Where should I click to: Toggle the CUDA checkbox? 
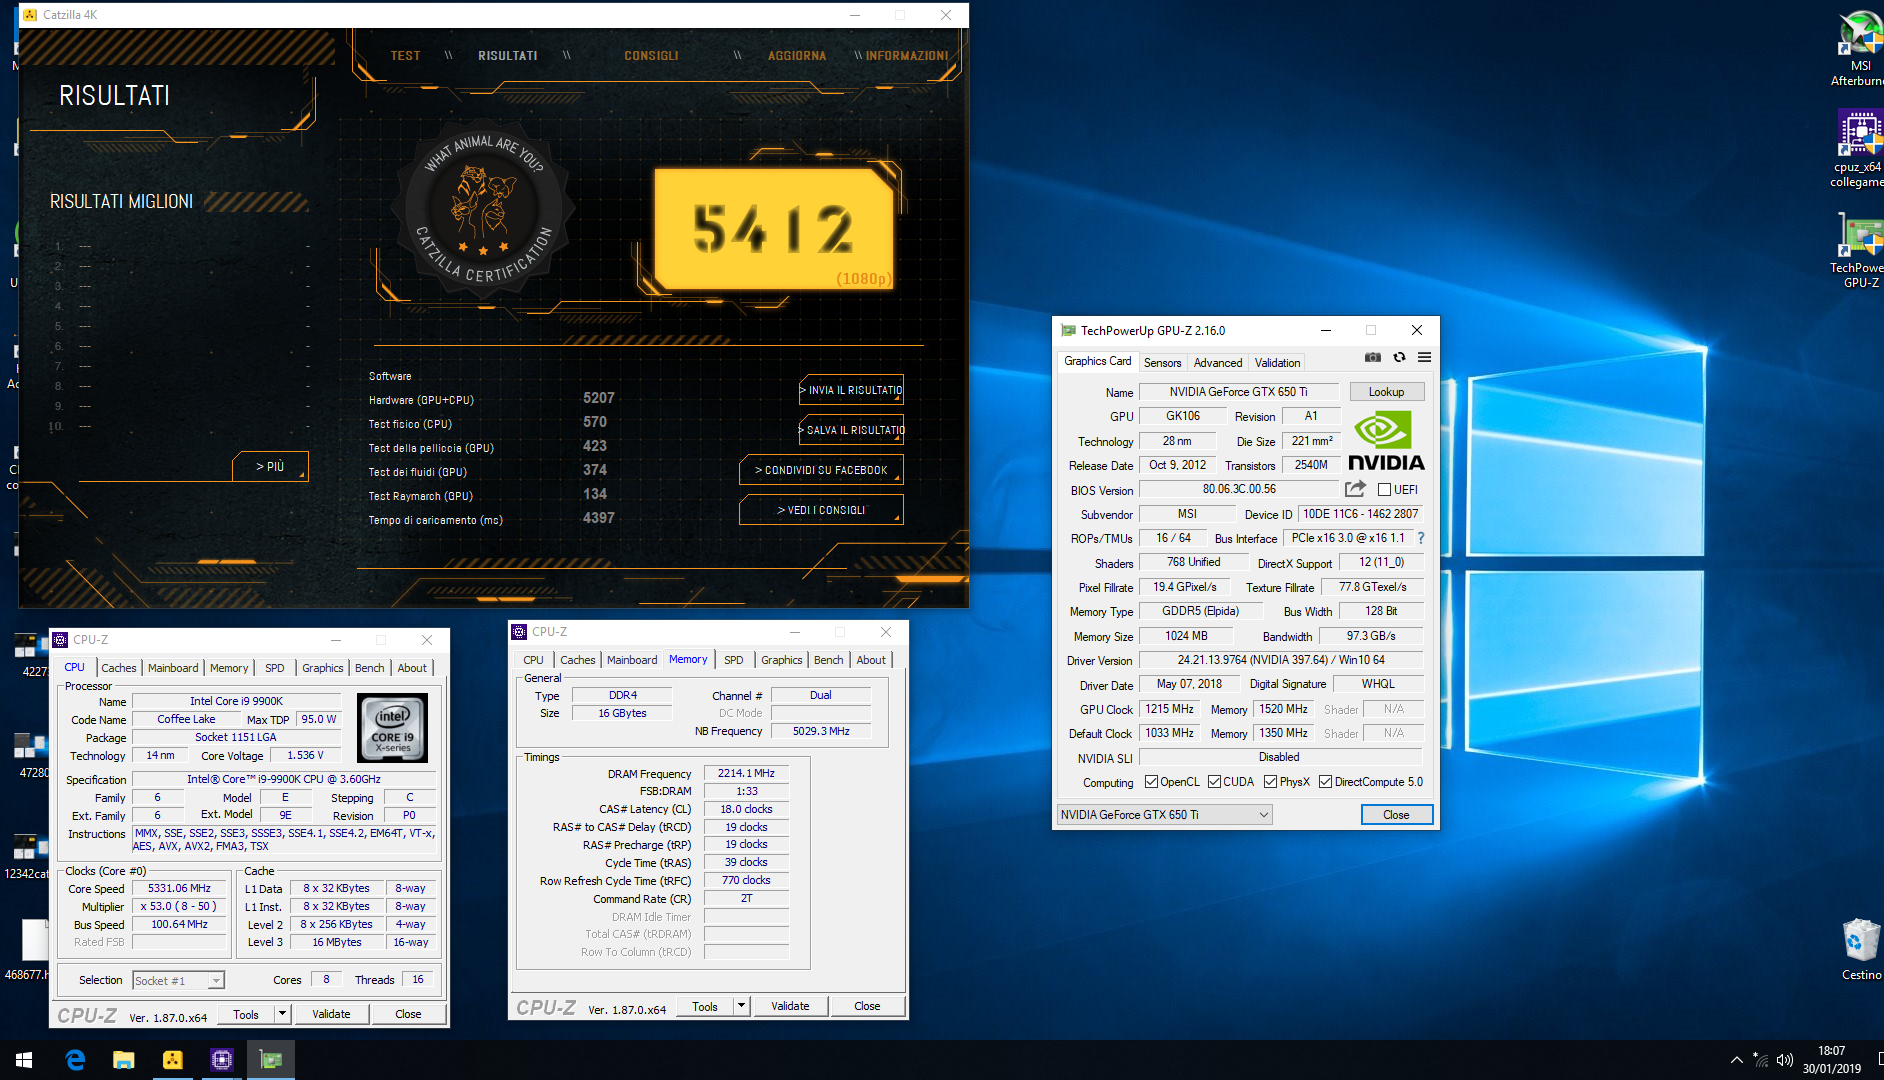pos(1214,782)
